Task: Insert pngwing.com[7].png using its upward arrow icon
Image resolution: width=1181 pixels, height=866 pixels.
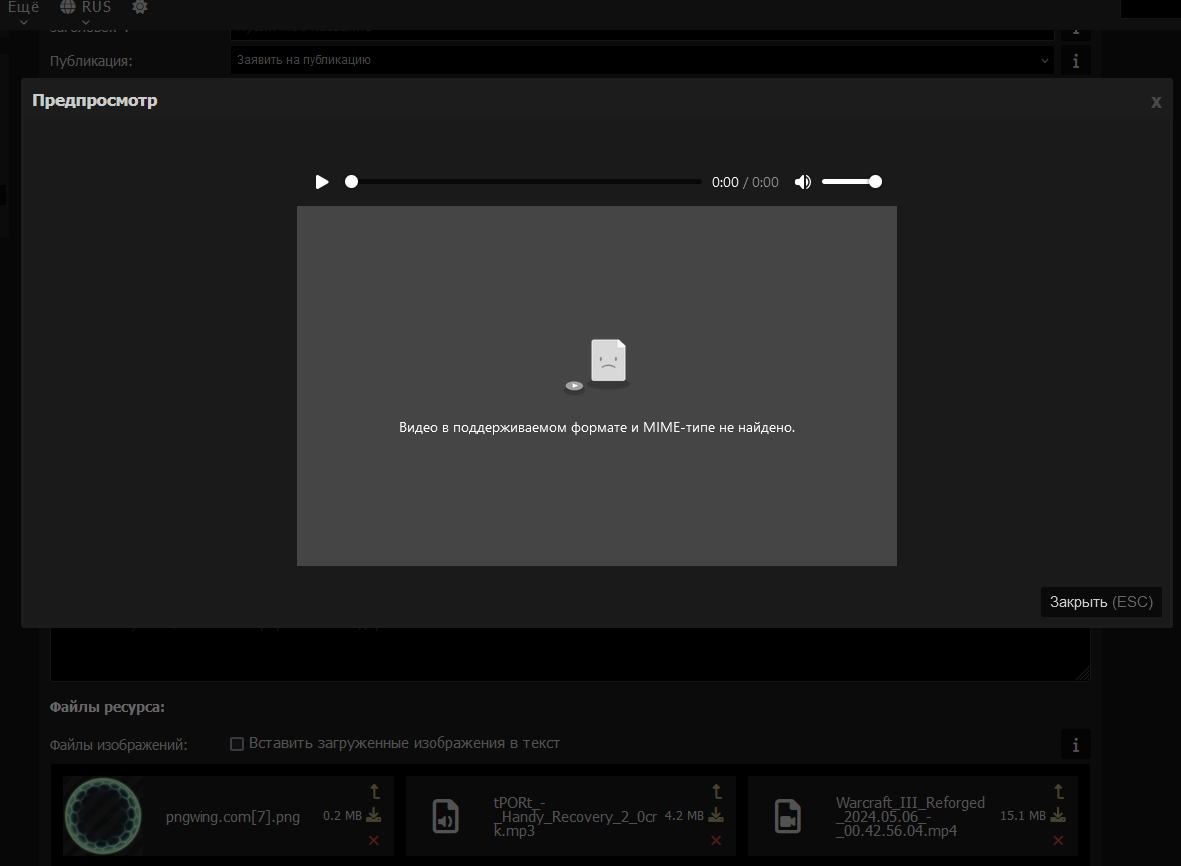Action: click(x=375, y=791)
